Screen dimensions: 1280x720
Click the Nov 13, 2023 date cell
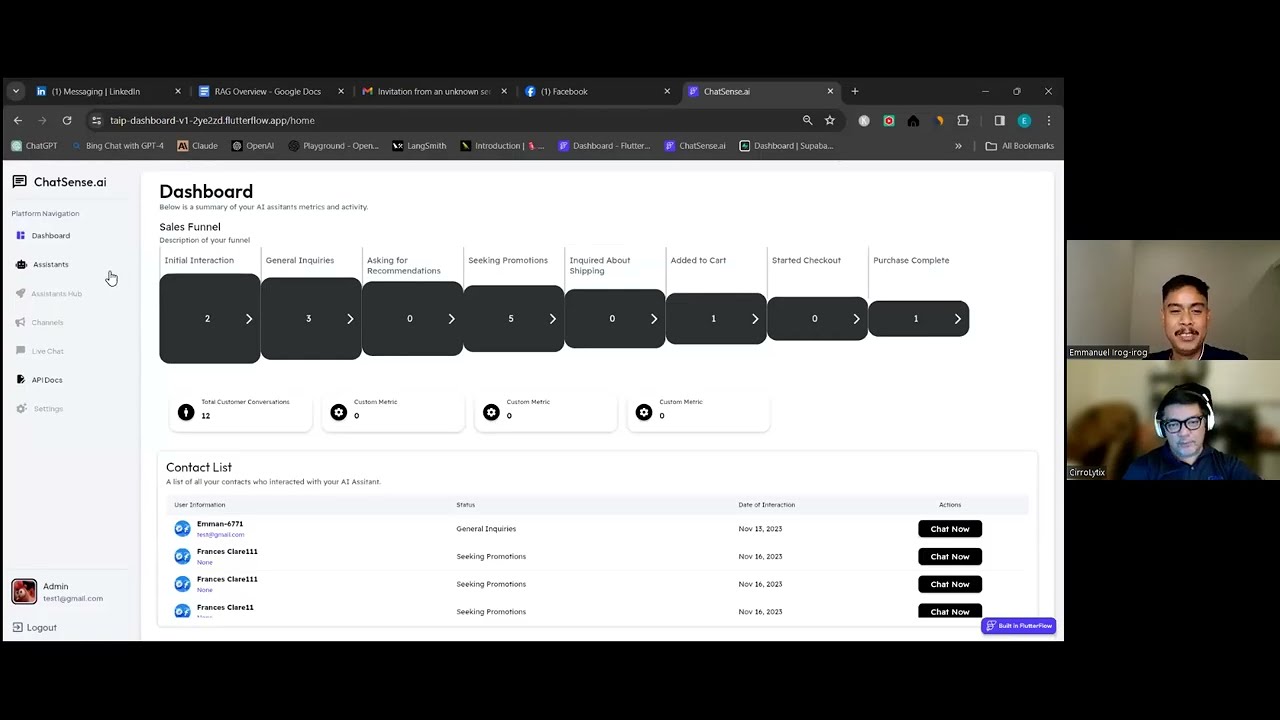coord(761,529)
